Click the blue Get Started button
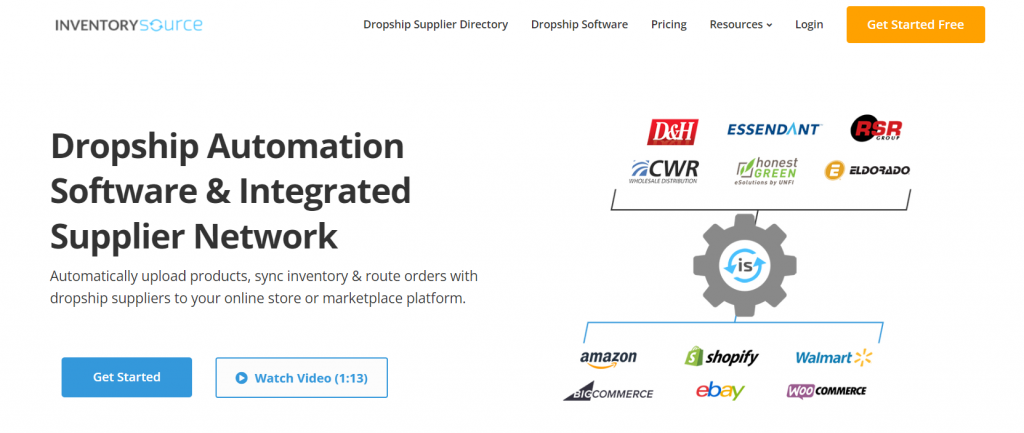Screen dimensions: 1024x433 tap(127, 377)
